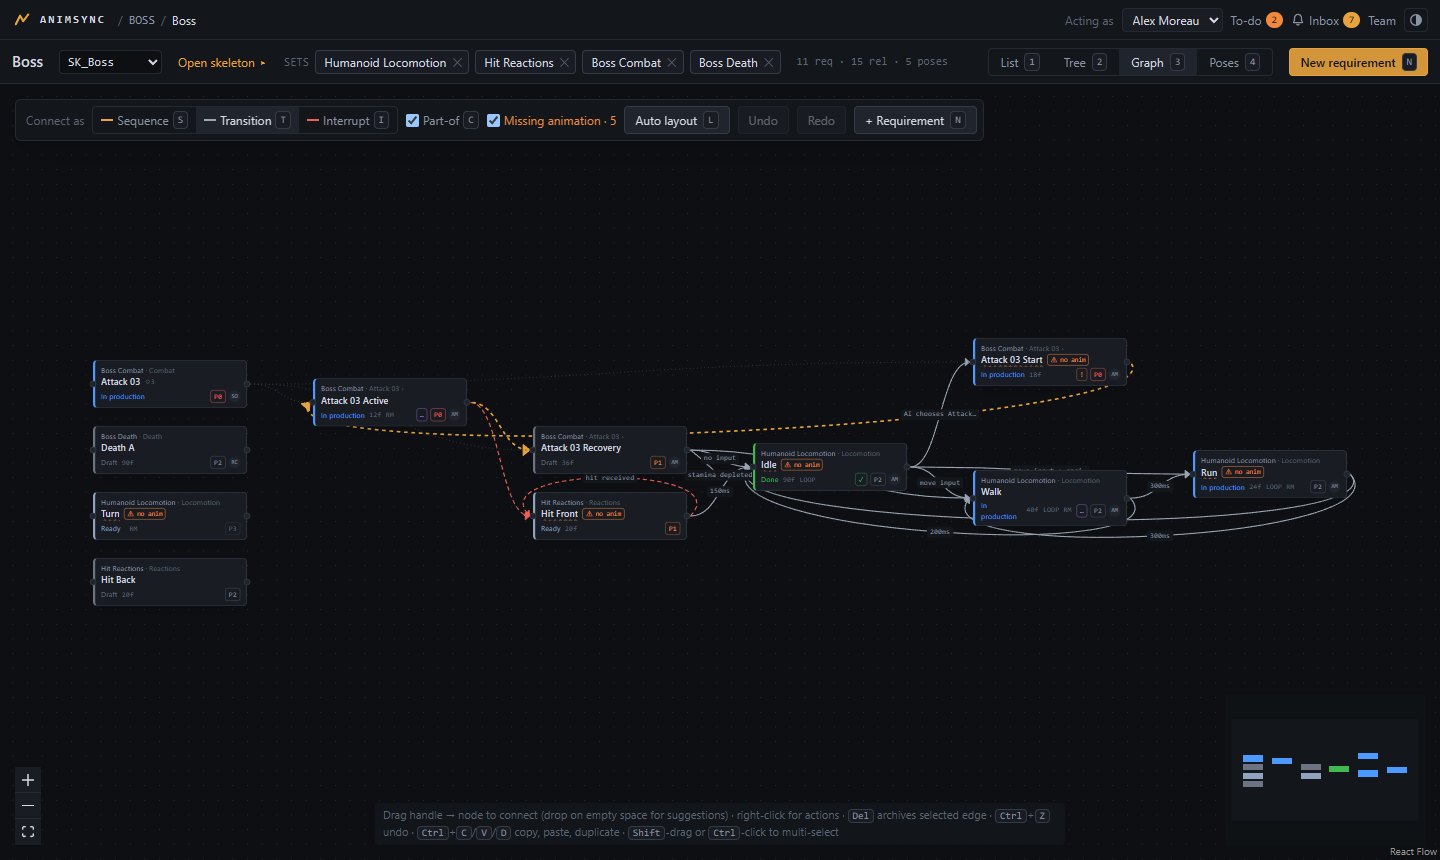Zoom in on the graph canvas
Viewport: 1440px width, 860px height.
click(28, 780)
